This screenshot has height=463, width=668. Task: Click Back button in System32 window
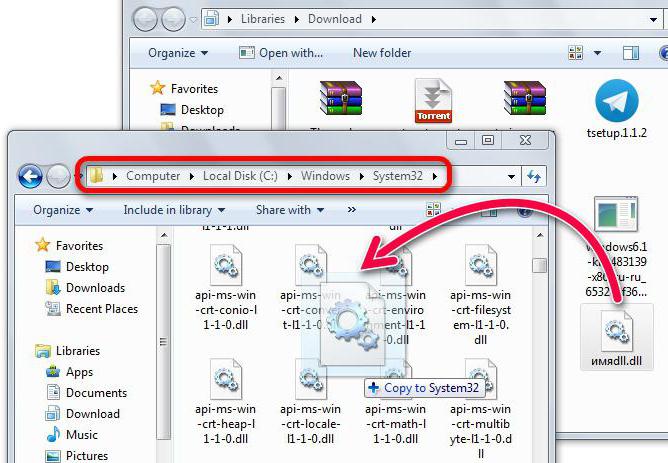30,176
